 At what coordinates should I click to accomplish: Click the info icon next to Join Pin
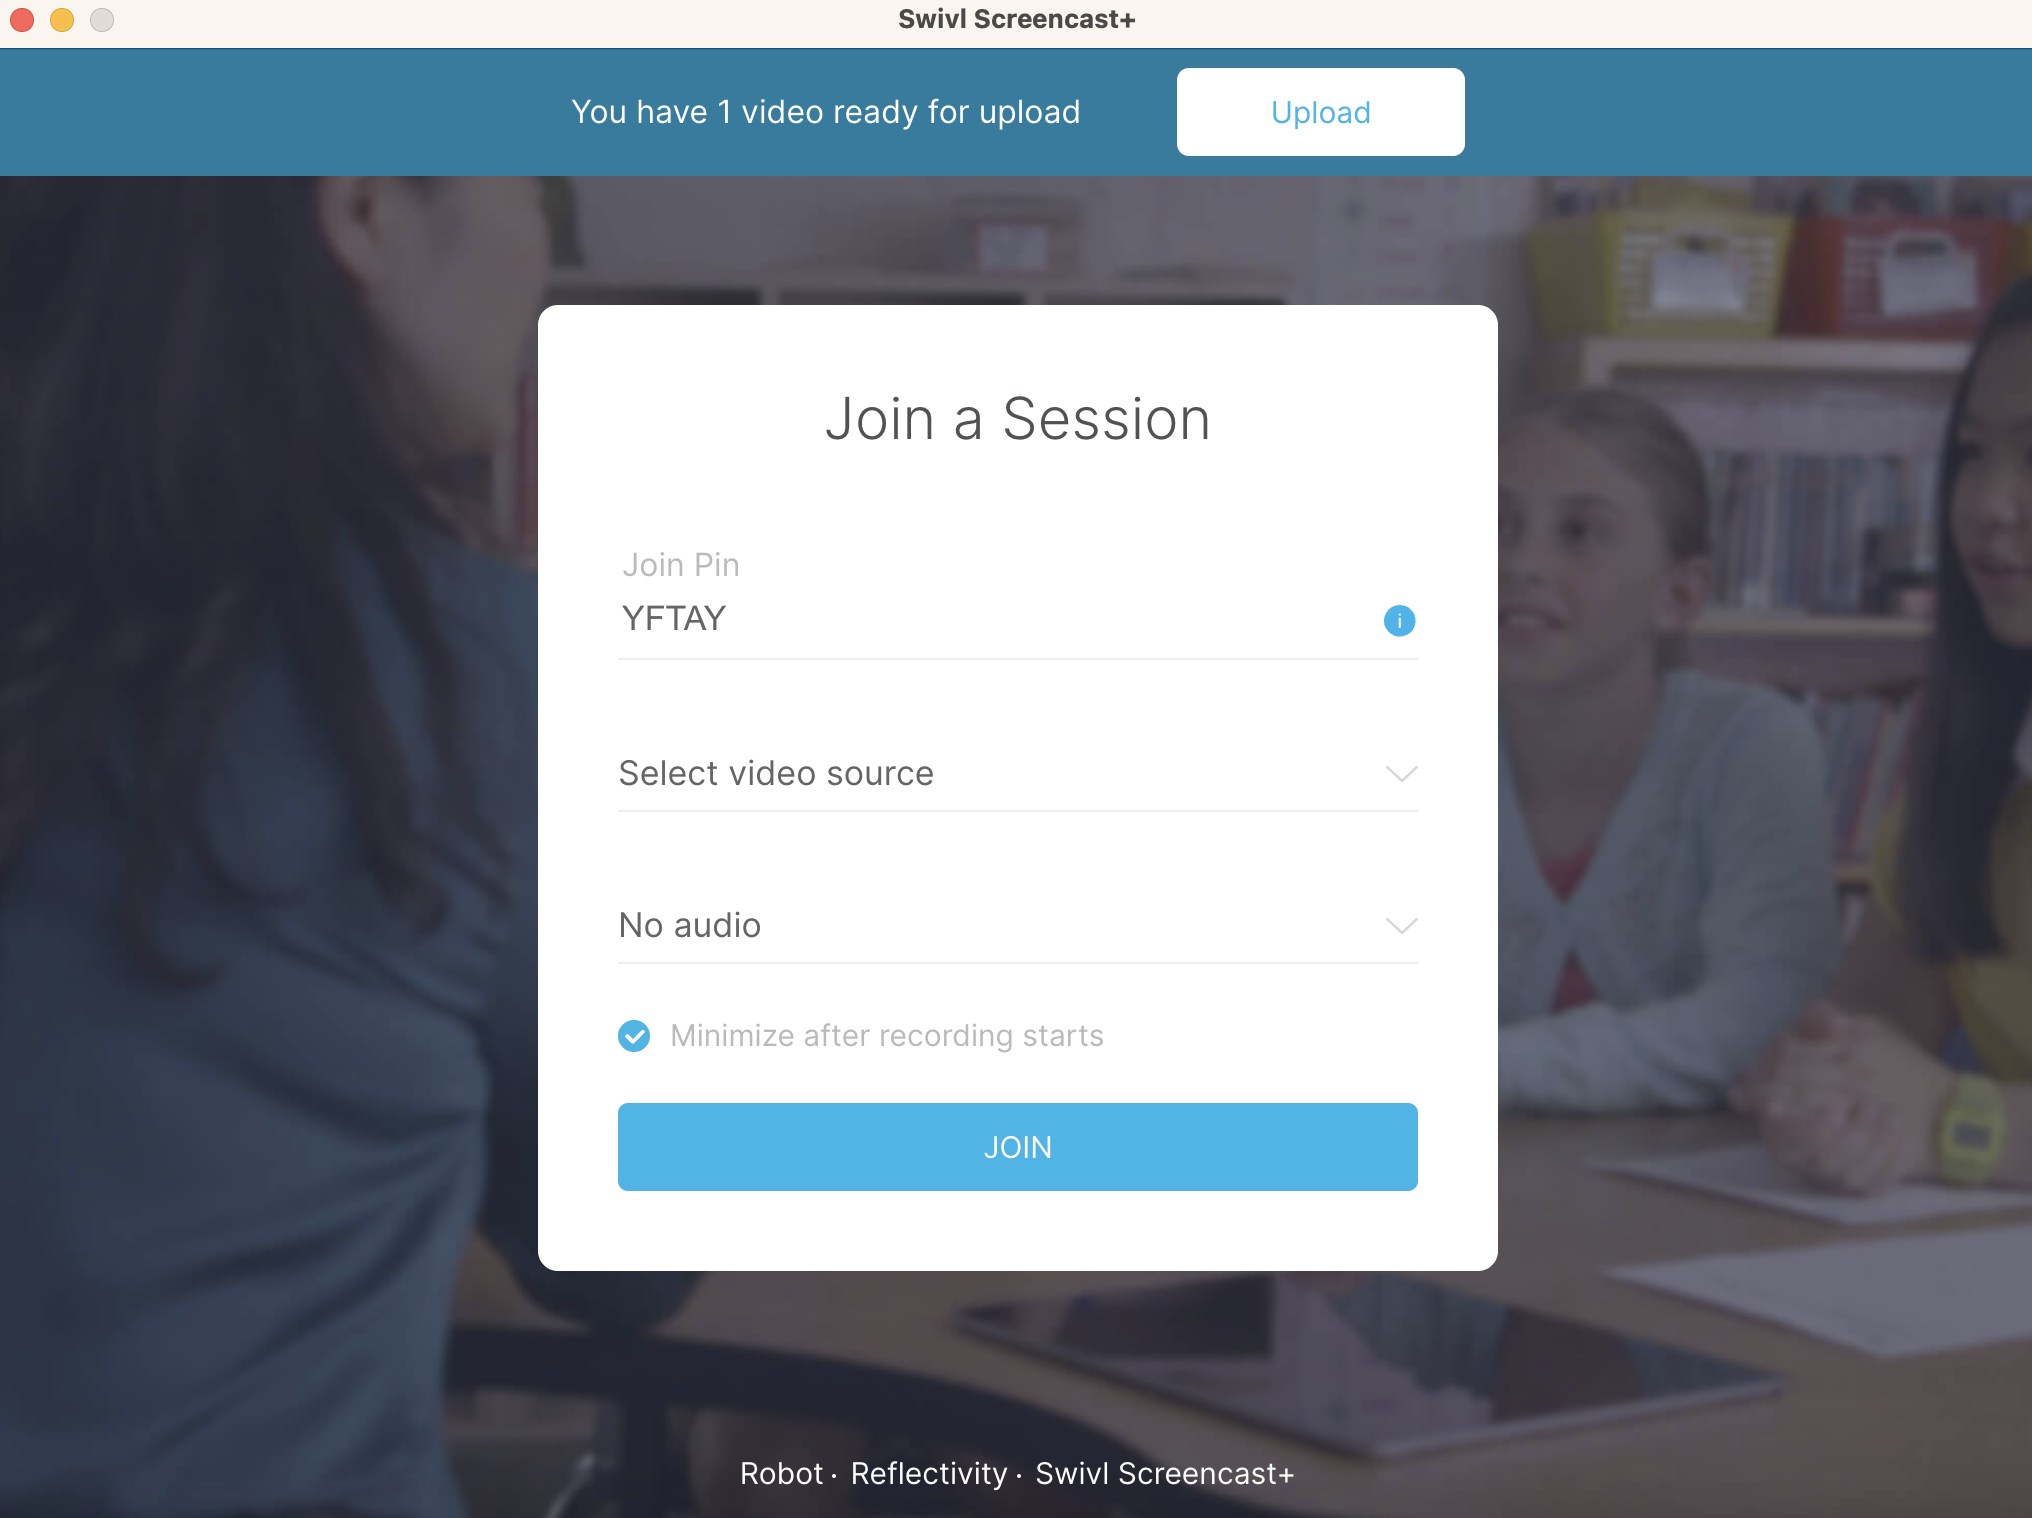point(1398,620)
